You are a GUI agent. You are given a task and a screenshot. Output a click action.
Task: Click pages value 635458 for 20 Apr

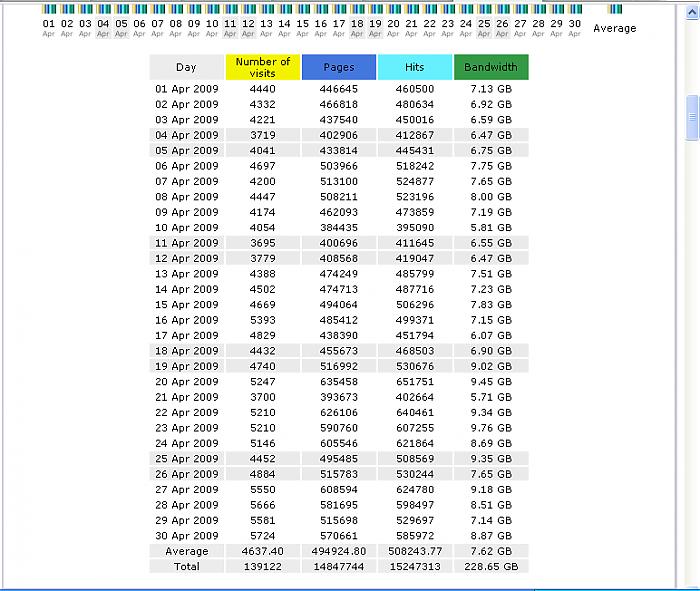(x=339, y=382)
